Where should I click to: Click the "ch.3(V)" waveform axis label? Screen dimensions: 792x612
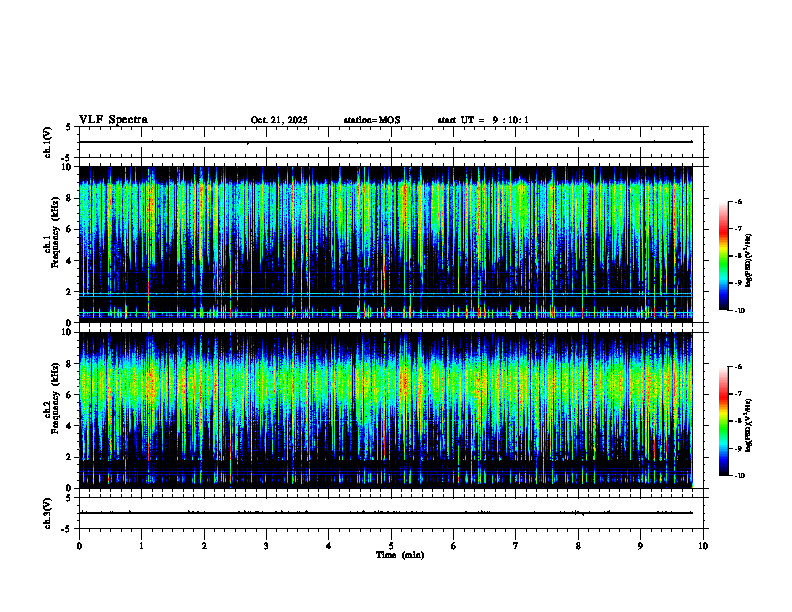(x=48, y=513)
